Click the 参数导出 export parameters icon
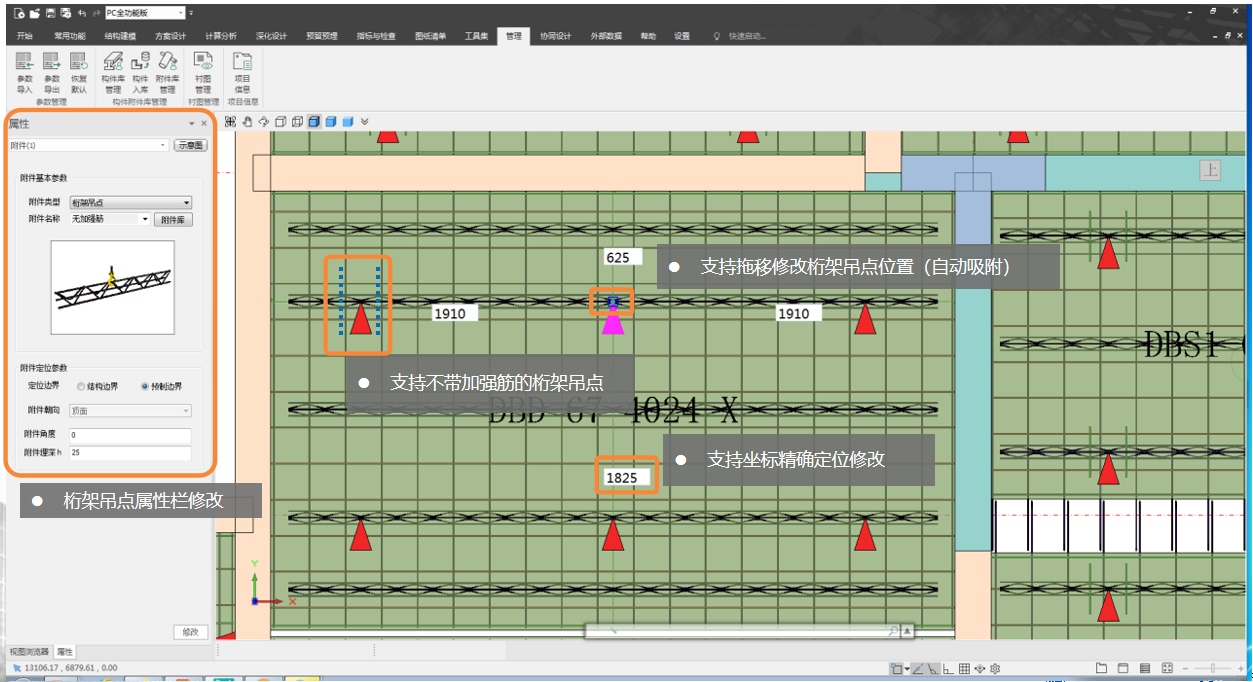This screenshot has height=682, width=1253. click(51, 72)
